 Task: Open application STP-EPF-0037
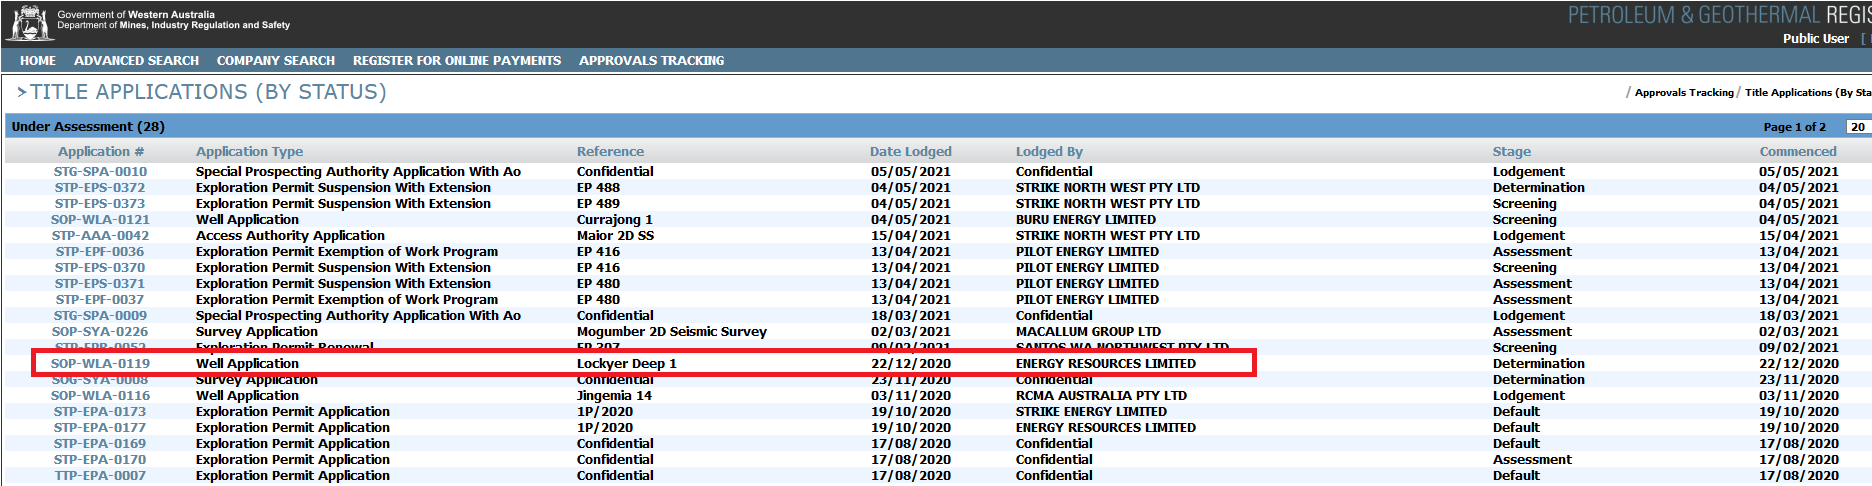coord(100,300)
